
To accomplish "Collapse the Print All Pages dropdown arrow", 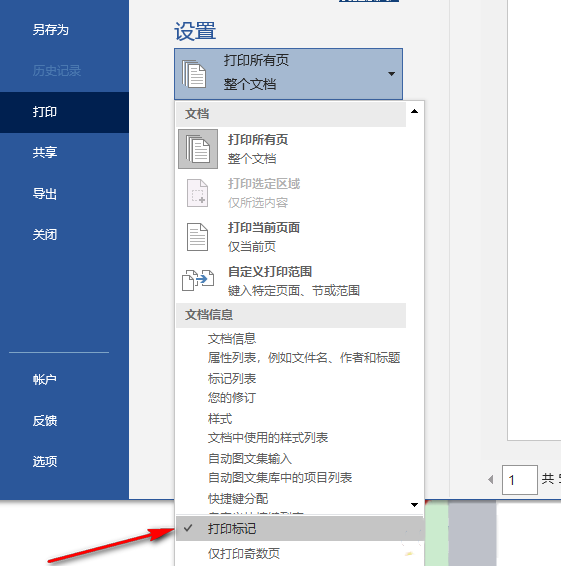I will coord(391,74).
